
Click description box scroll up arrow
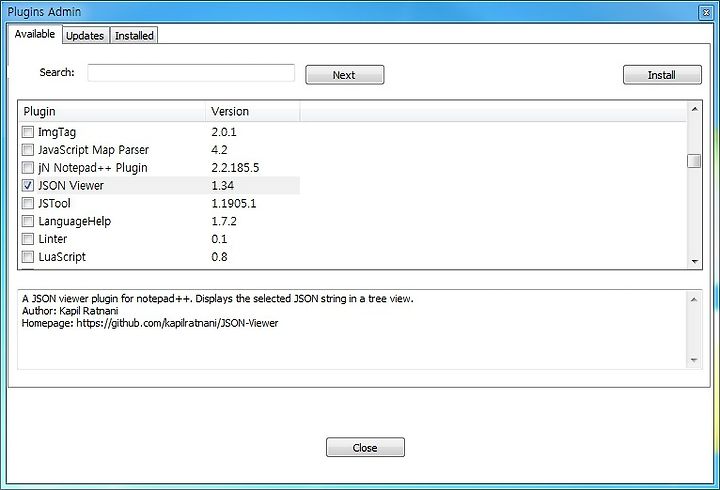tap(694, 299)
